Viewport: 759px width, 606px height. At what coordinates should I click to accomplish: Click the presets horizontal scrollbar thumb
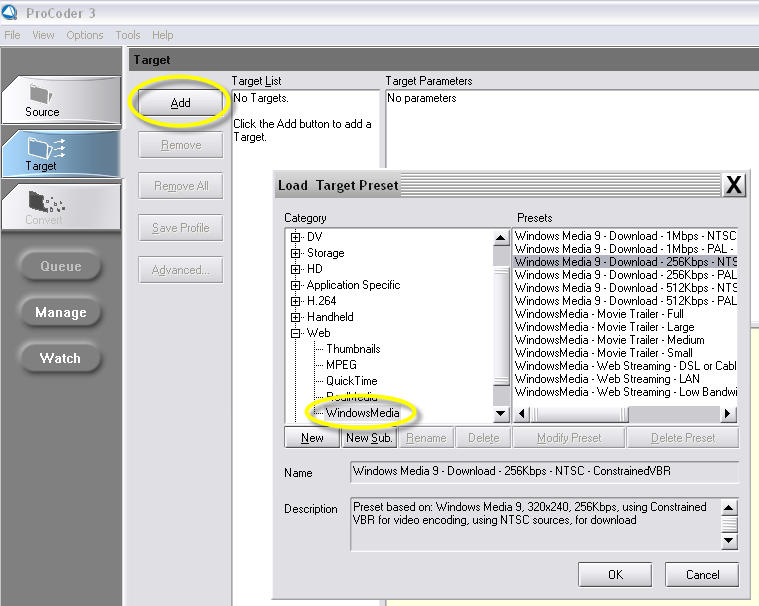click(579, 414)
